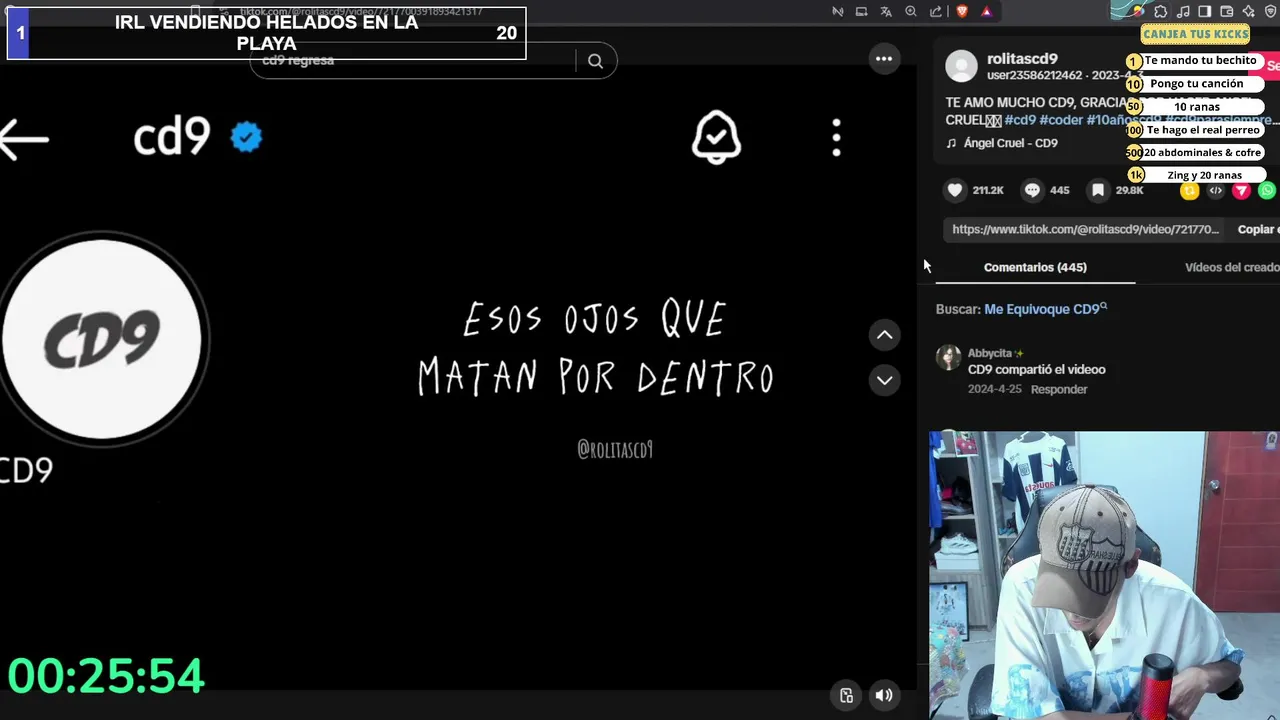Go to previous video with up chevron
The image size is (1280, 720).
tap(885, 335)
